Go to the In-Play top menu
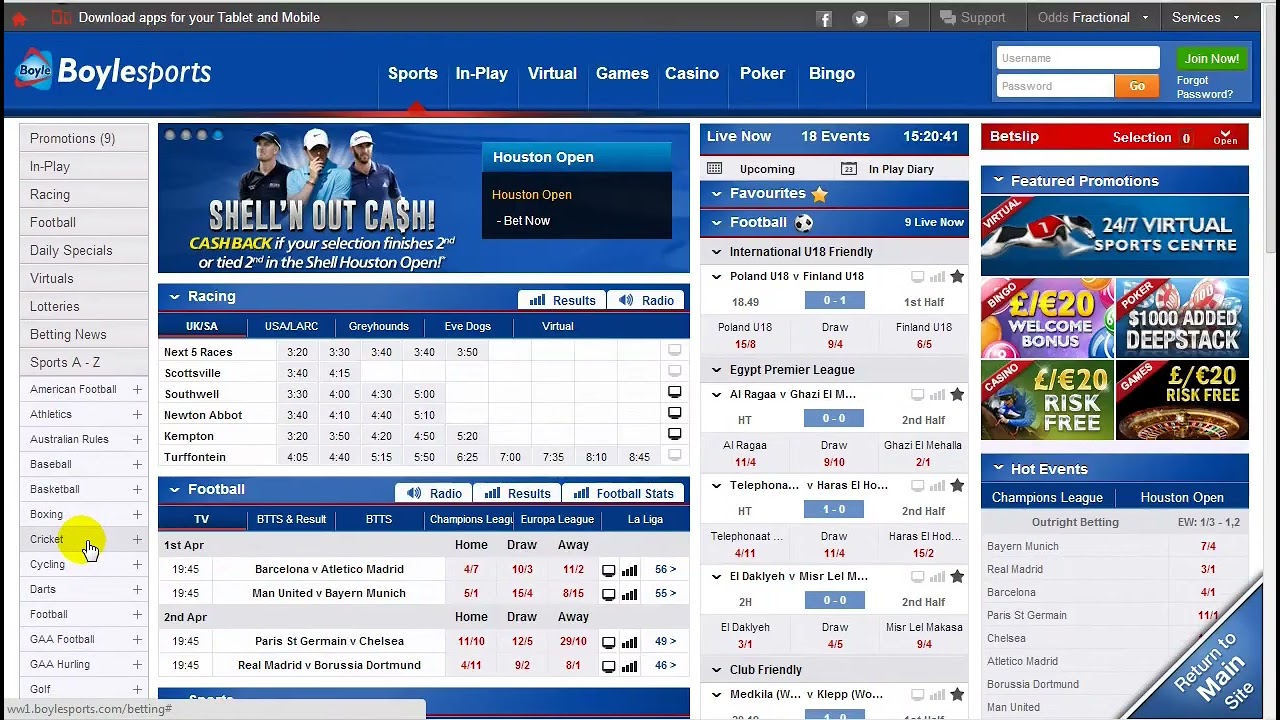The image size is (1280, 720). (x=482, y=73)
